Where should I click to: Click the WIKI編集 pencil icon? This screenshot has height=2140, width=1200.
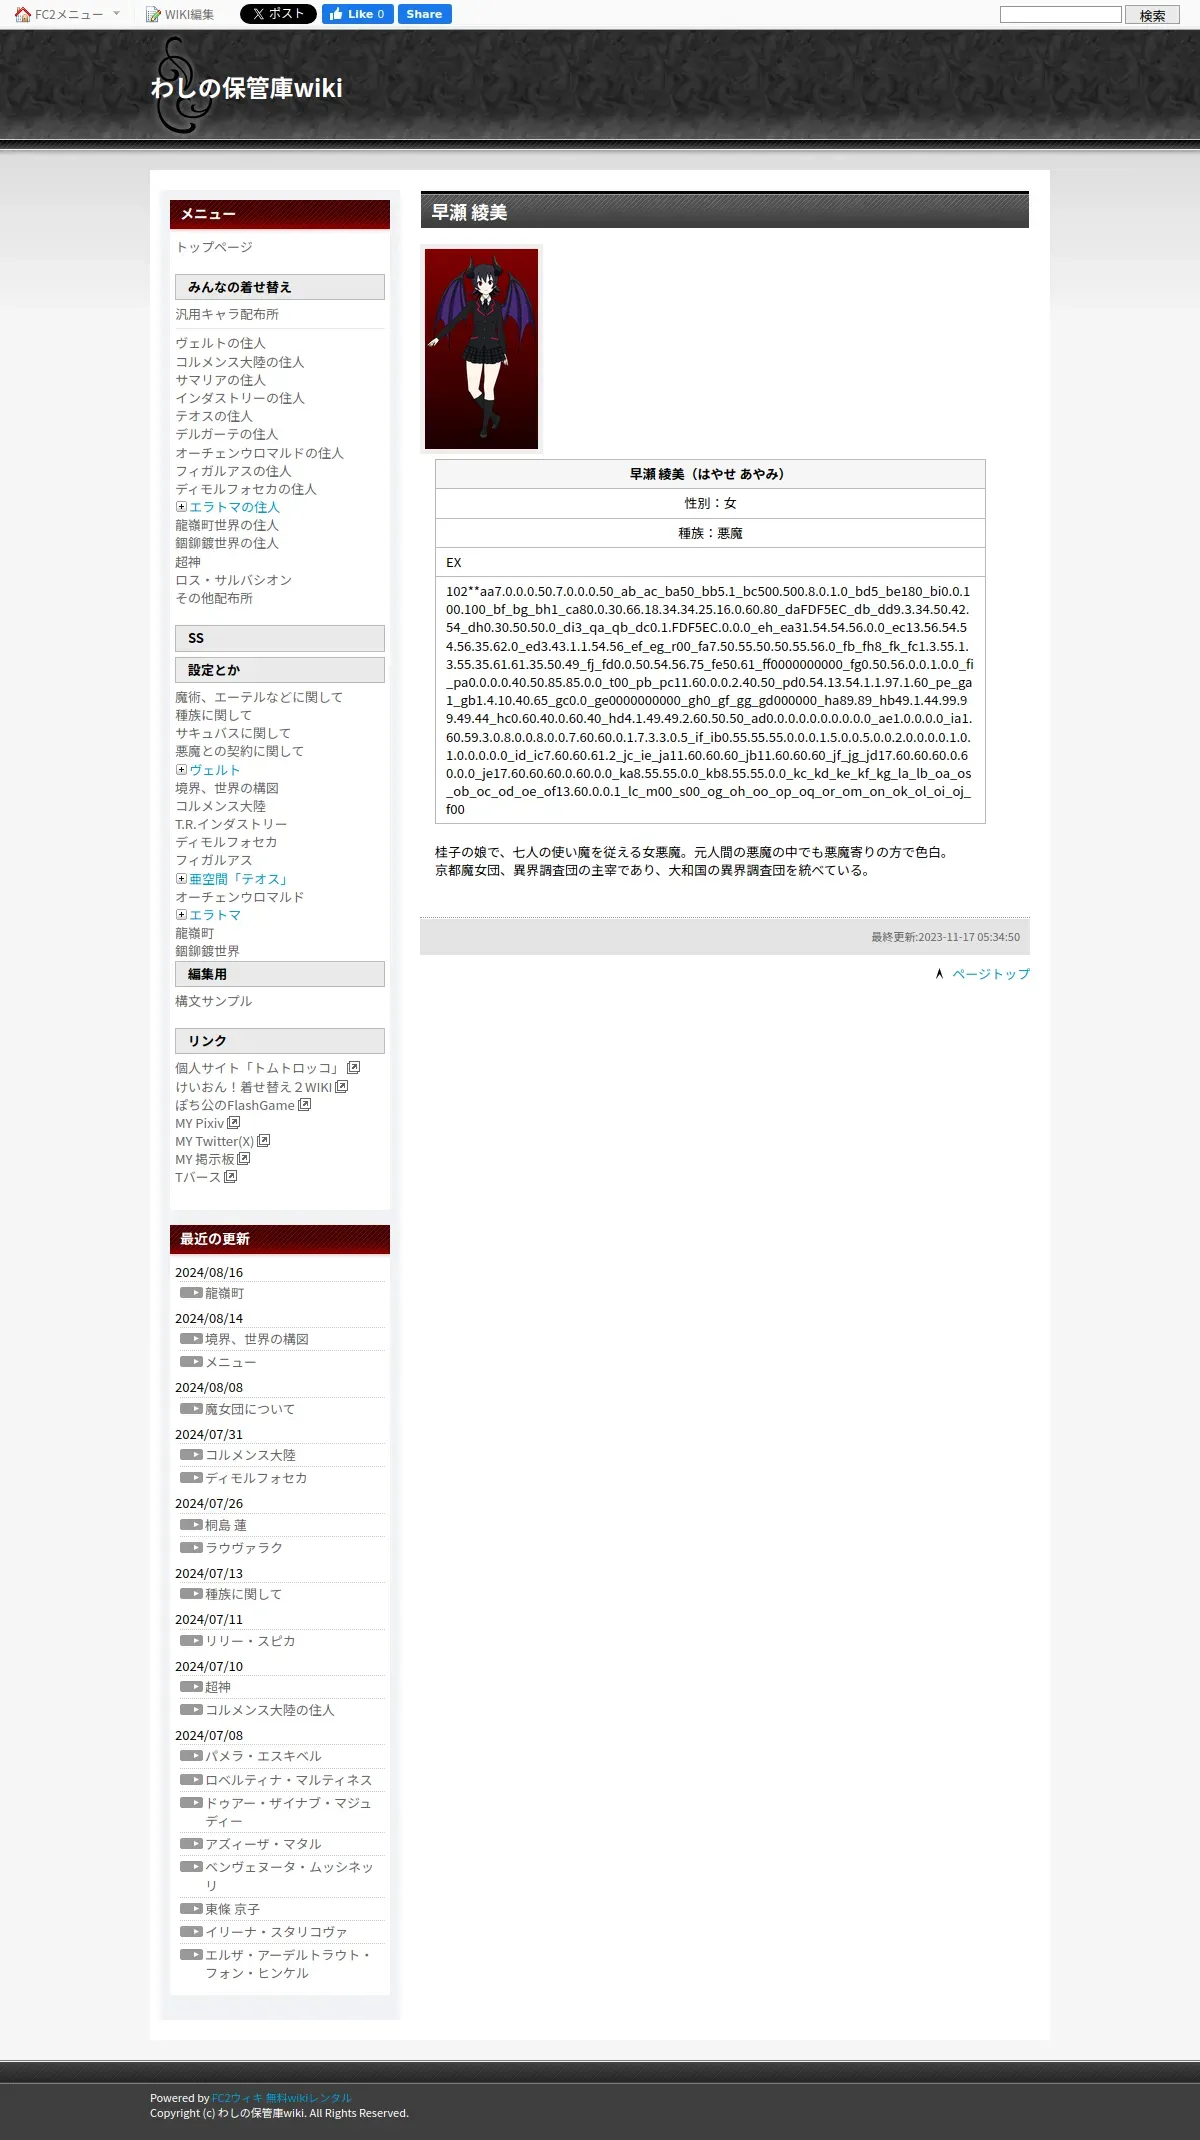153,14
